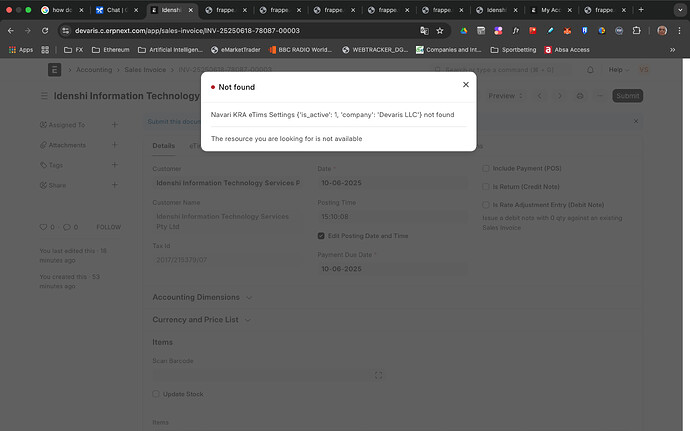
Task: Open the Chrome extensions puzzle icon
Action: [636, 30]
